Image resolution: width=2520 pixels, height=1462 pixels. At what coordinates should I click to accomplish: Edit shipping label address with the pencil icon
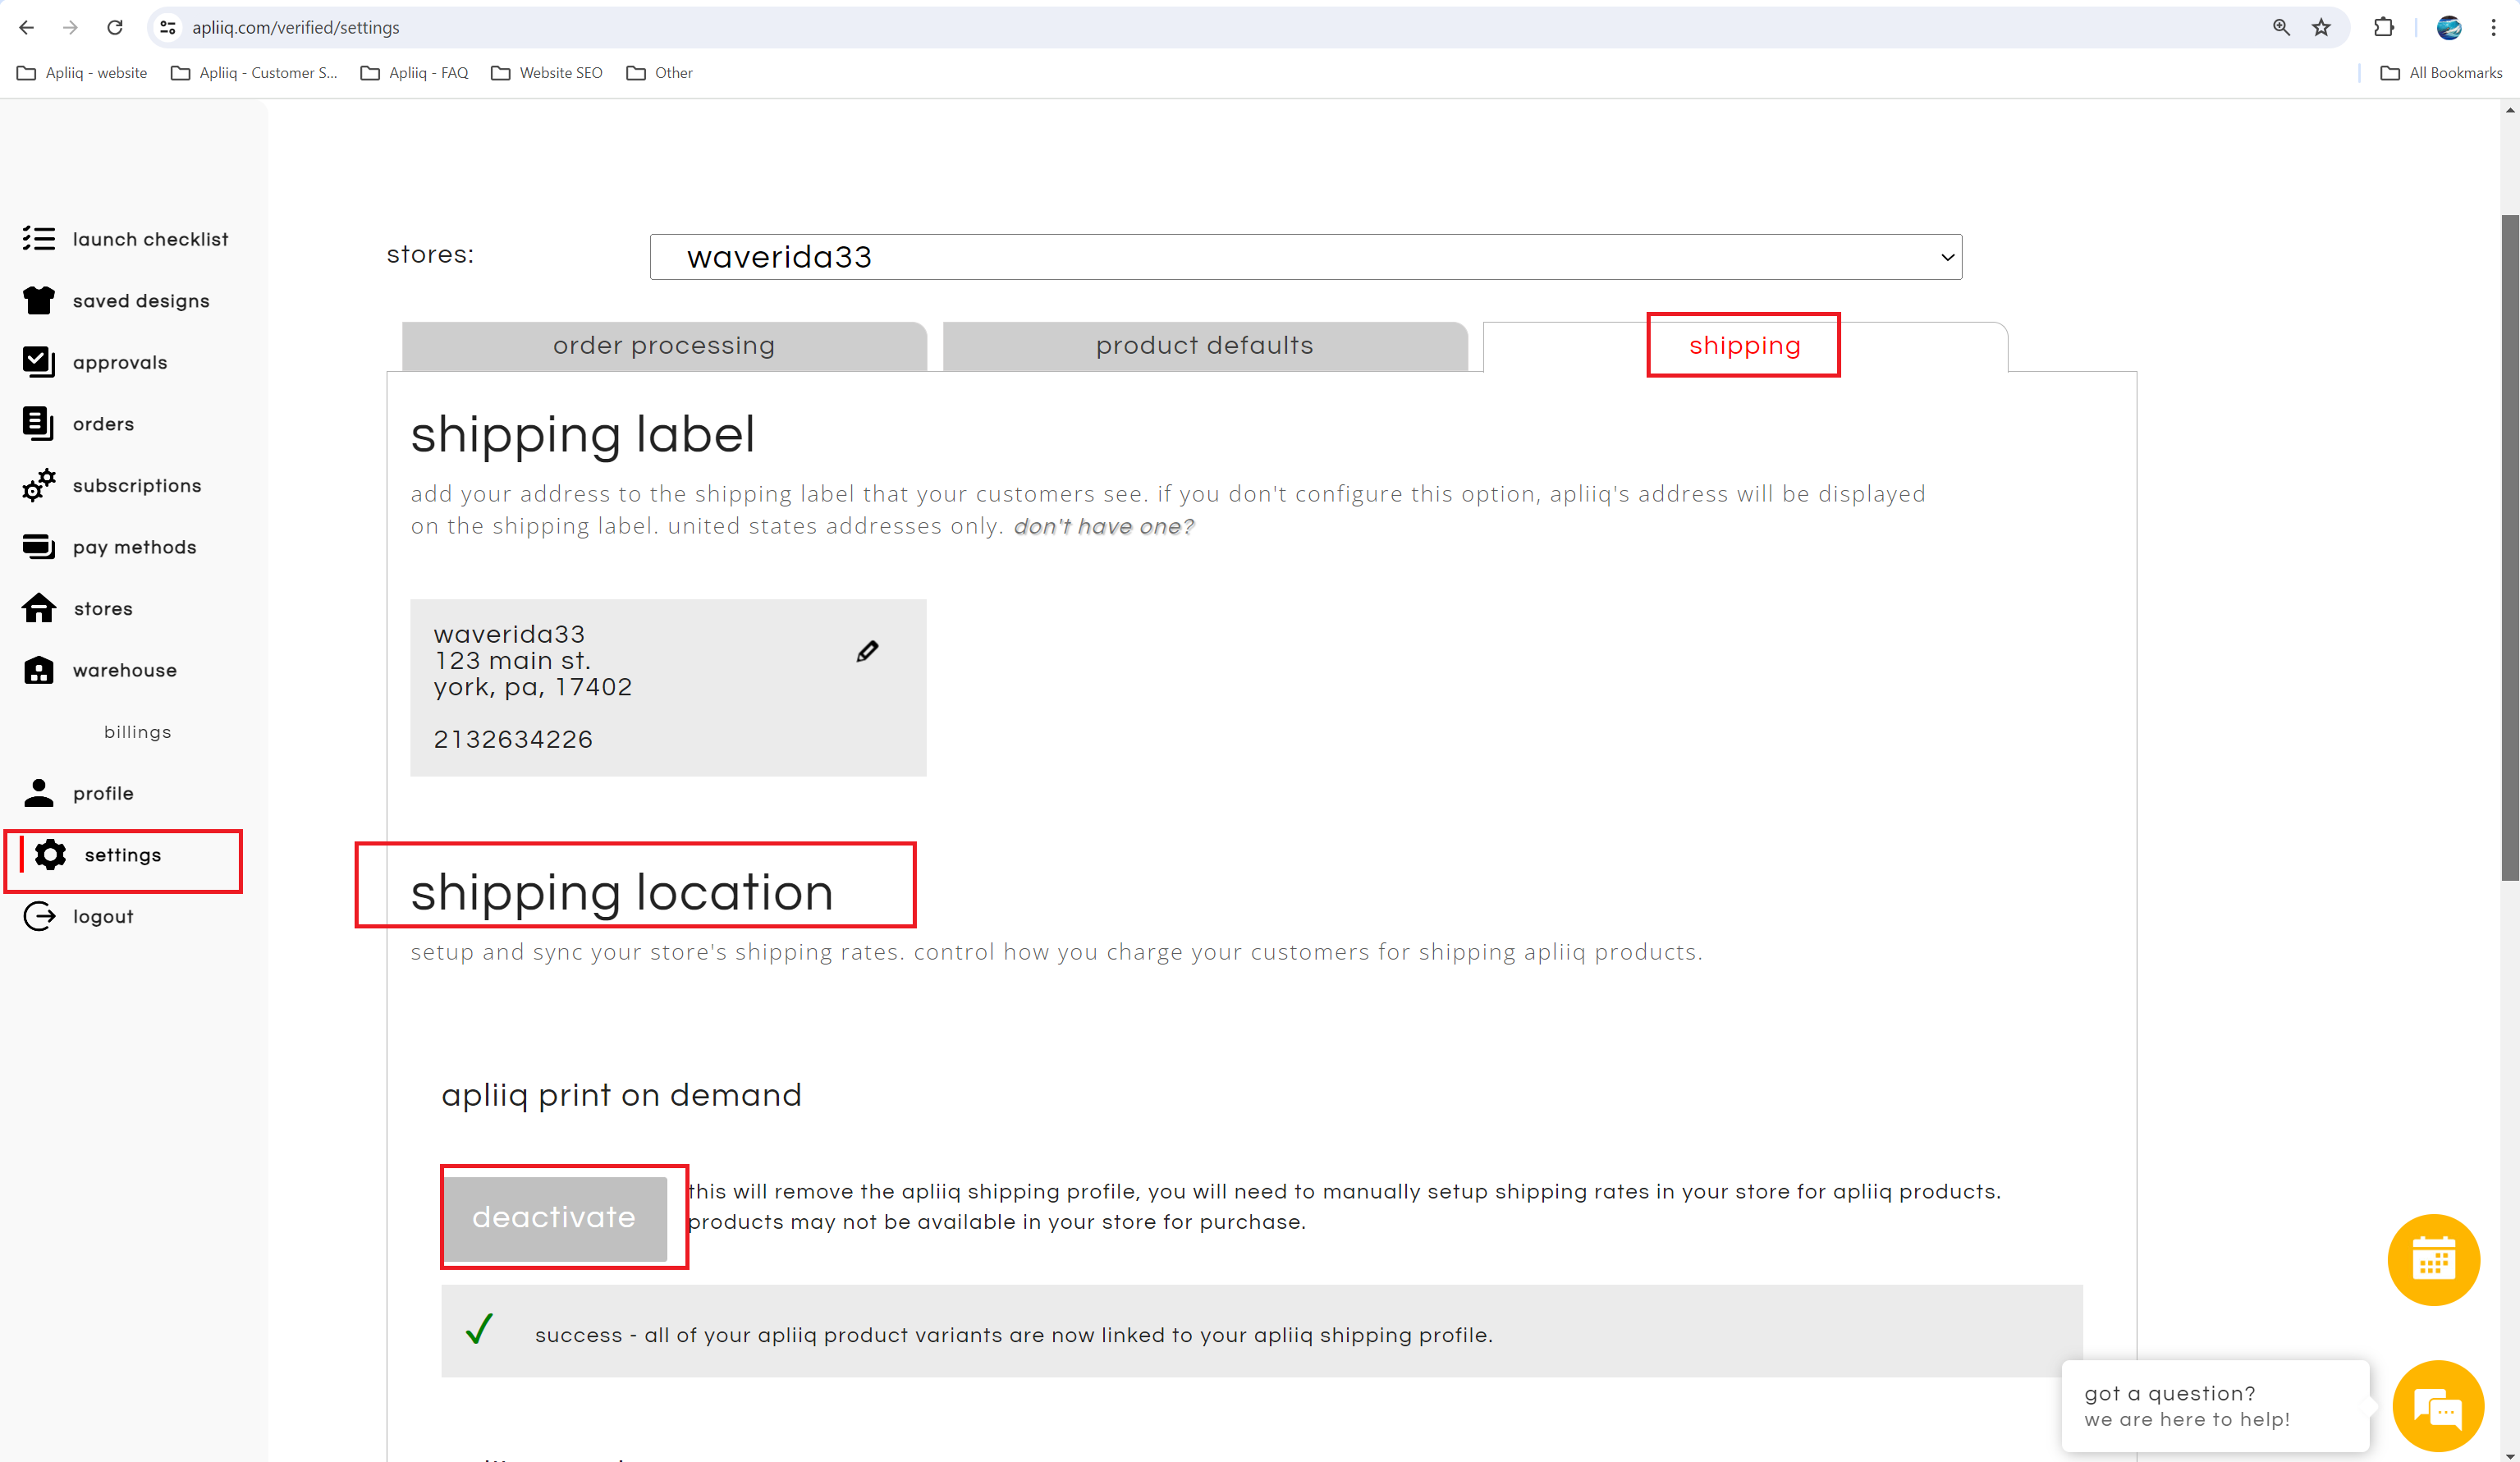coord(867,652)
